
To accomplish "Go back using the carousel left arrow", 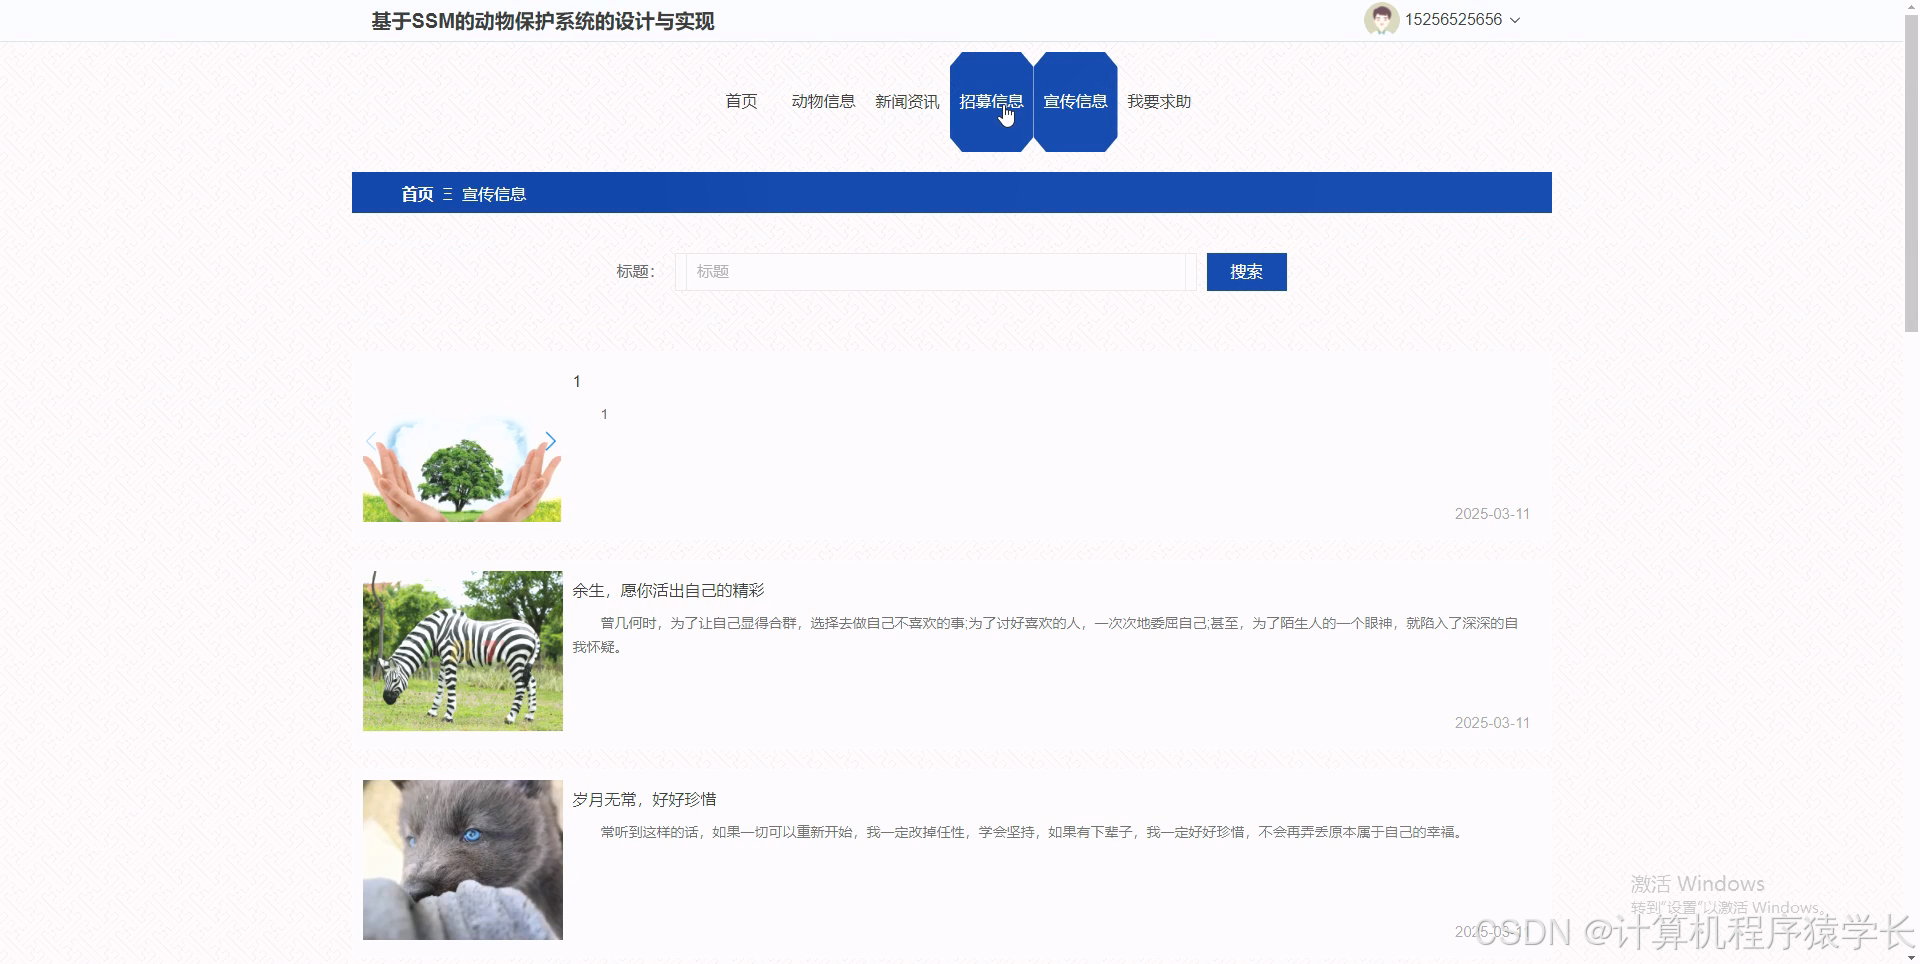I will [x=372, y=440].
